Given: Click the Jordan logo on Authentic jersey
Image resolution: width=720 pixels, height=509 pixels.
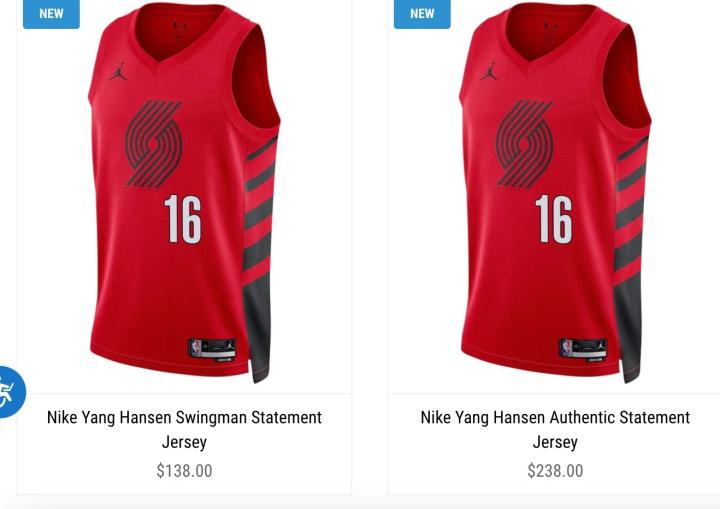Looking at the screenshot, I should [x=489, y=72].
